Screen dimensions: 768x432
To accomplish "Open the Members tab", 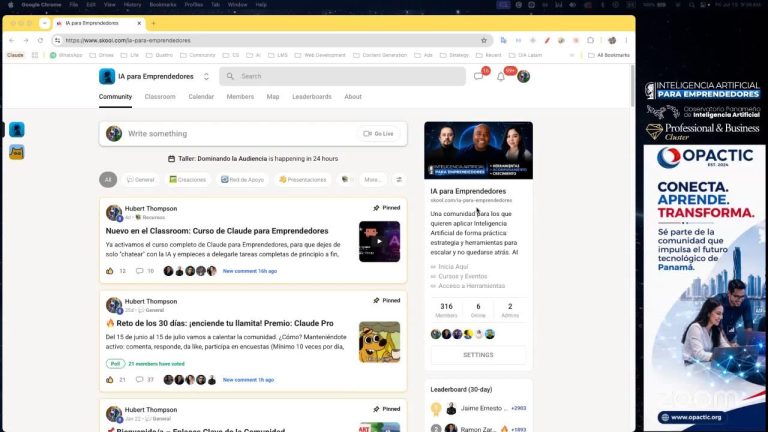I will click(x=240, y=96).
